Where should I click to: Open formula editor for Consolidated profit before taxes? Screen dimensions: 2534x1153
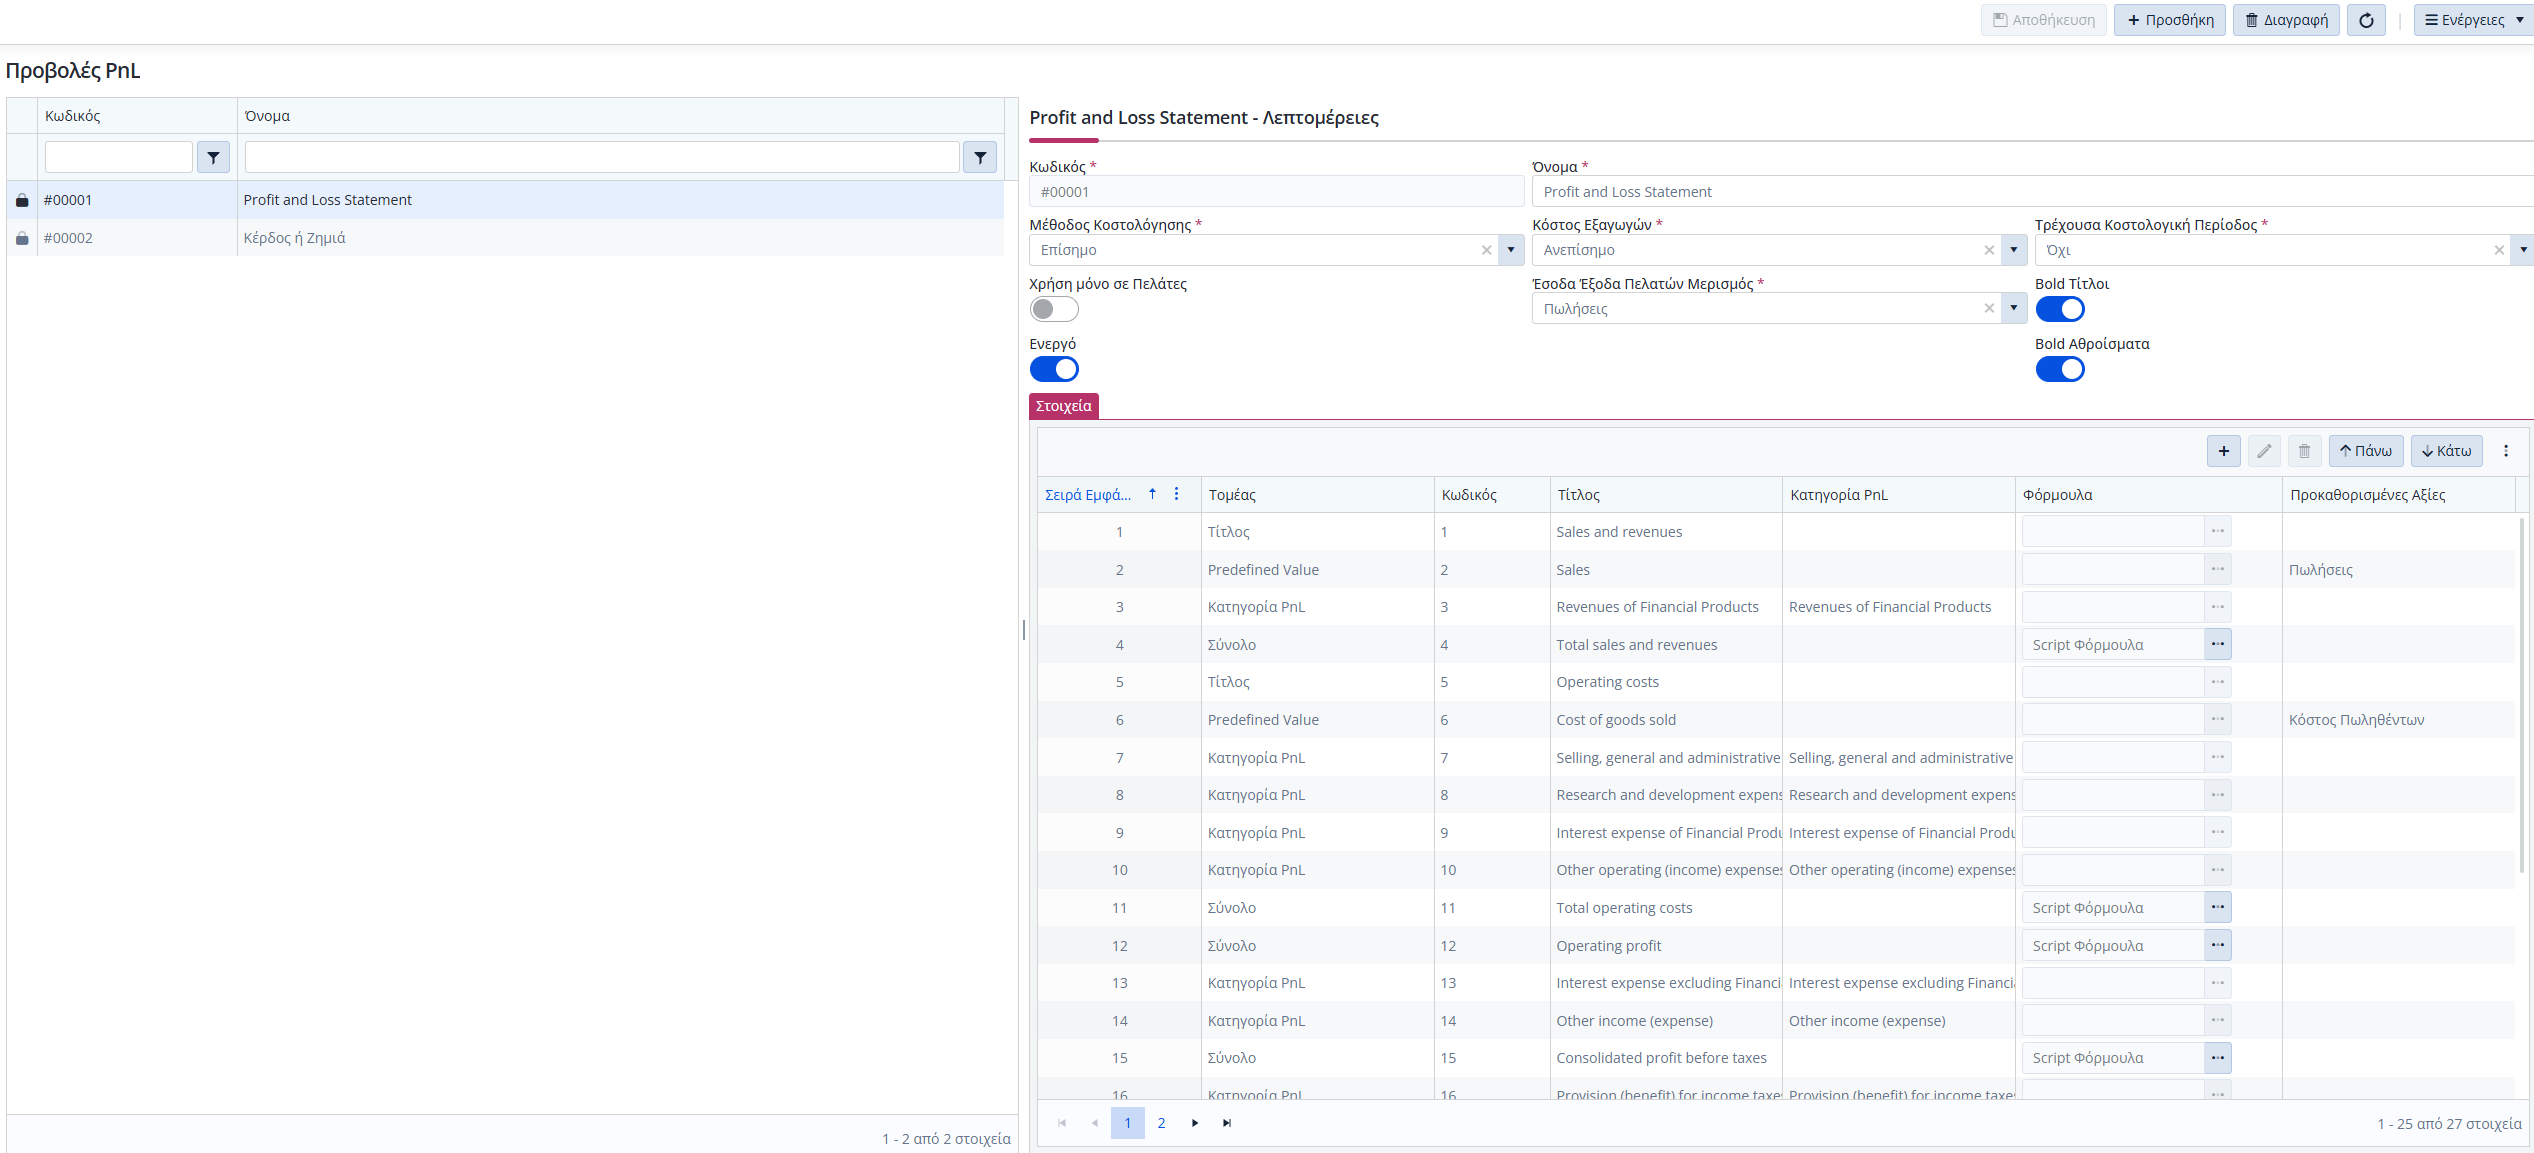pyautogui.click(x=2217, y=1057)
